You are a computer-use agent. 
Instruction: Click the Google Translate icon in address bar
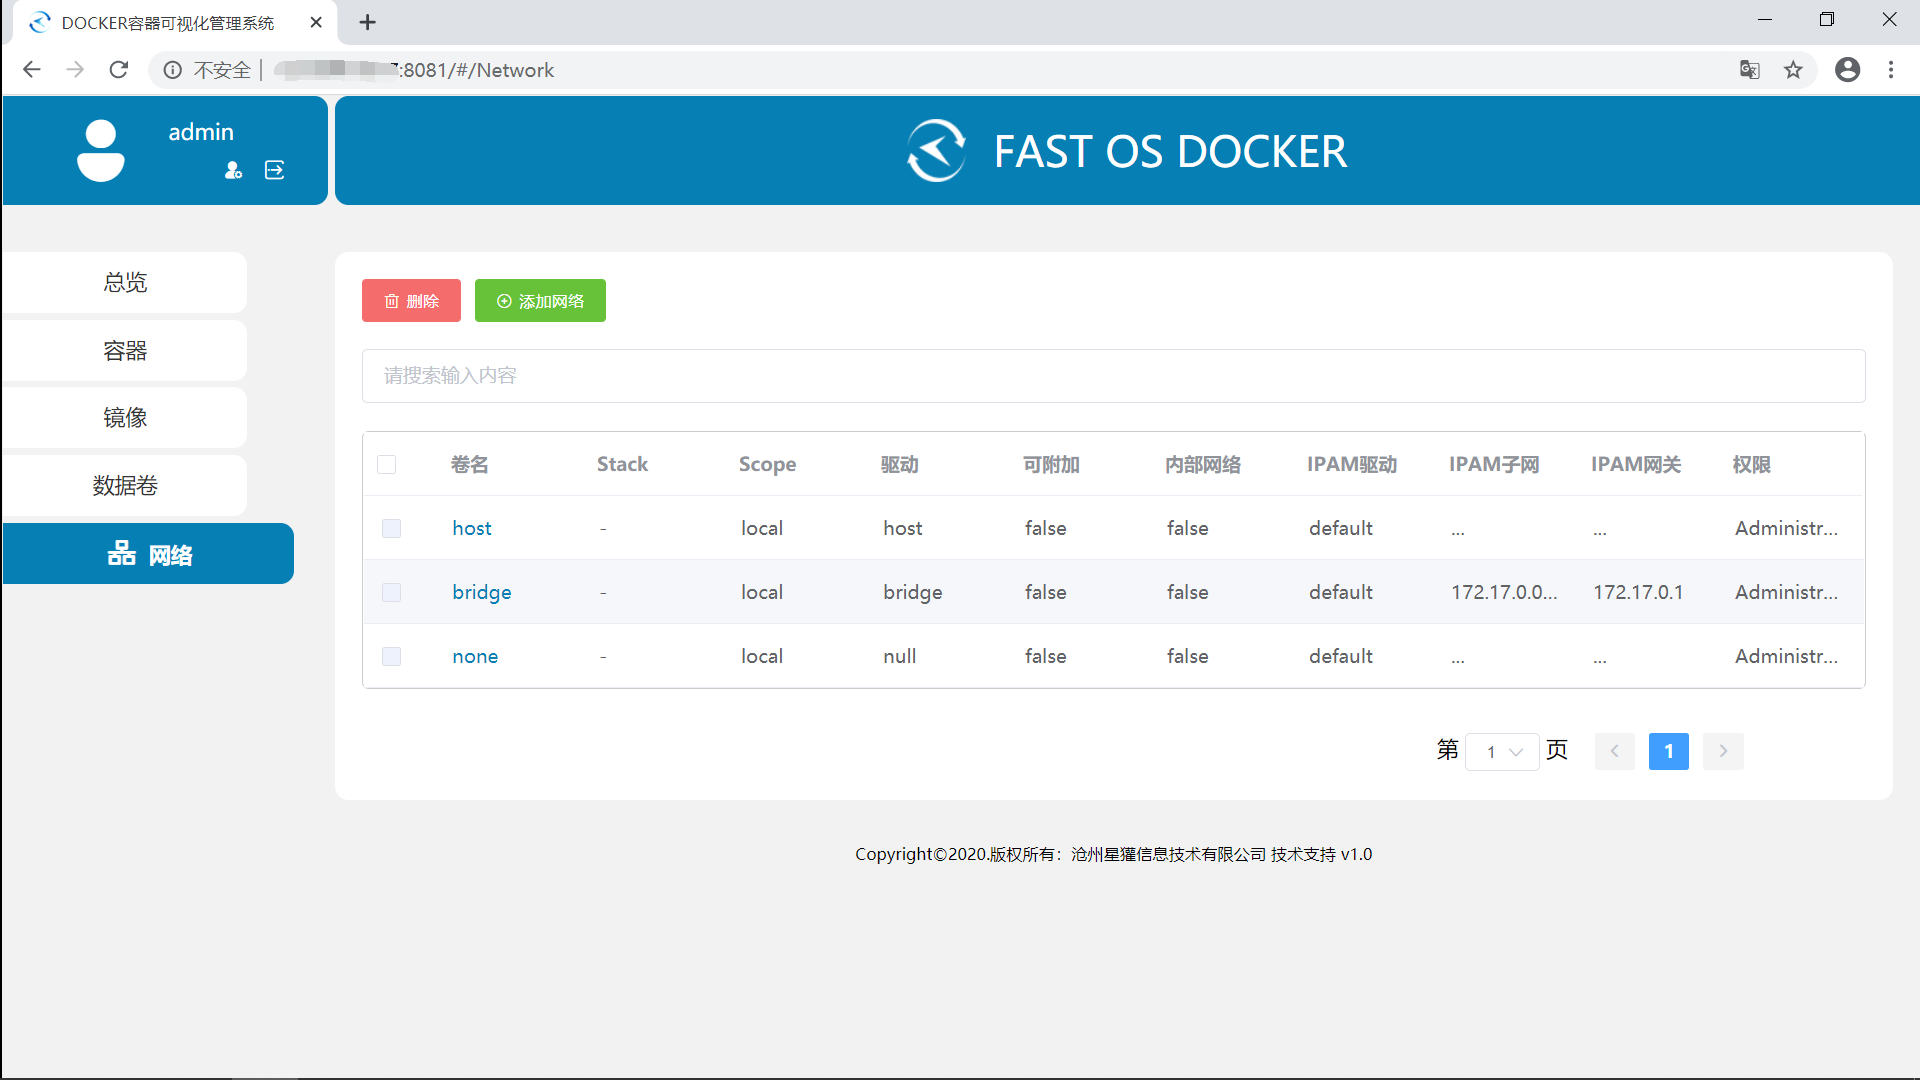pos(1750,70)
